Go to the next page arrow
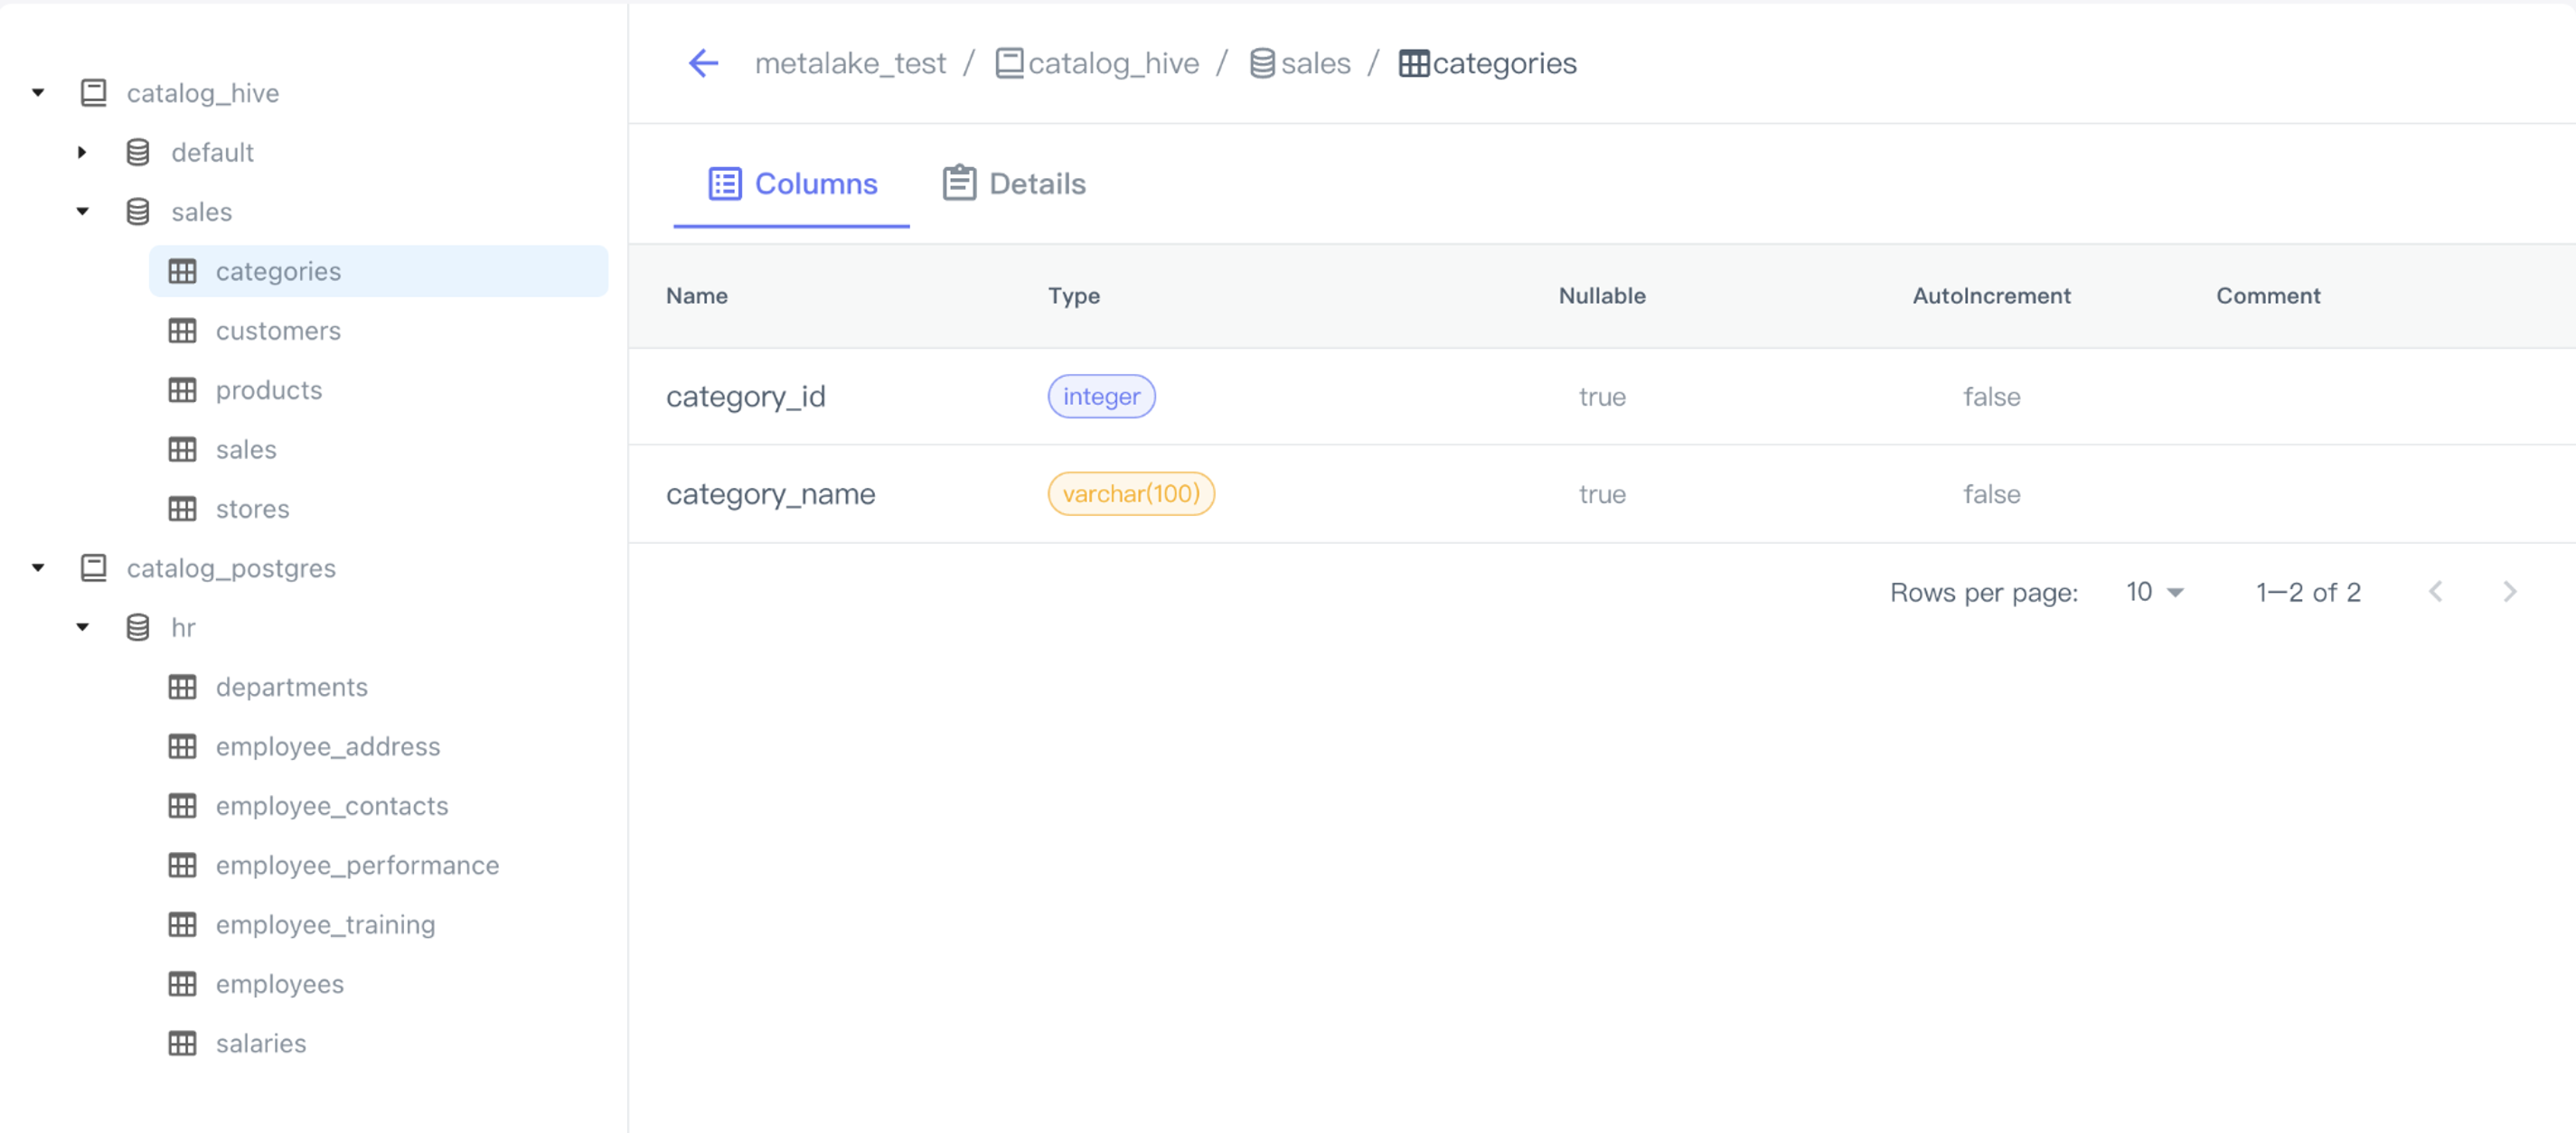 [2509, 592]
